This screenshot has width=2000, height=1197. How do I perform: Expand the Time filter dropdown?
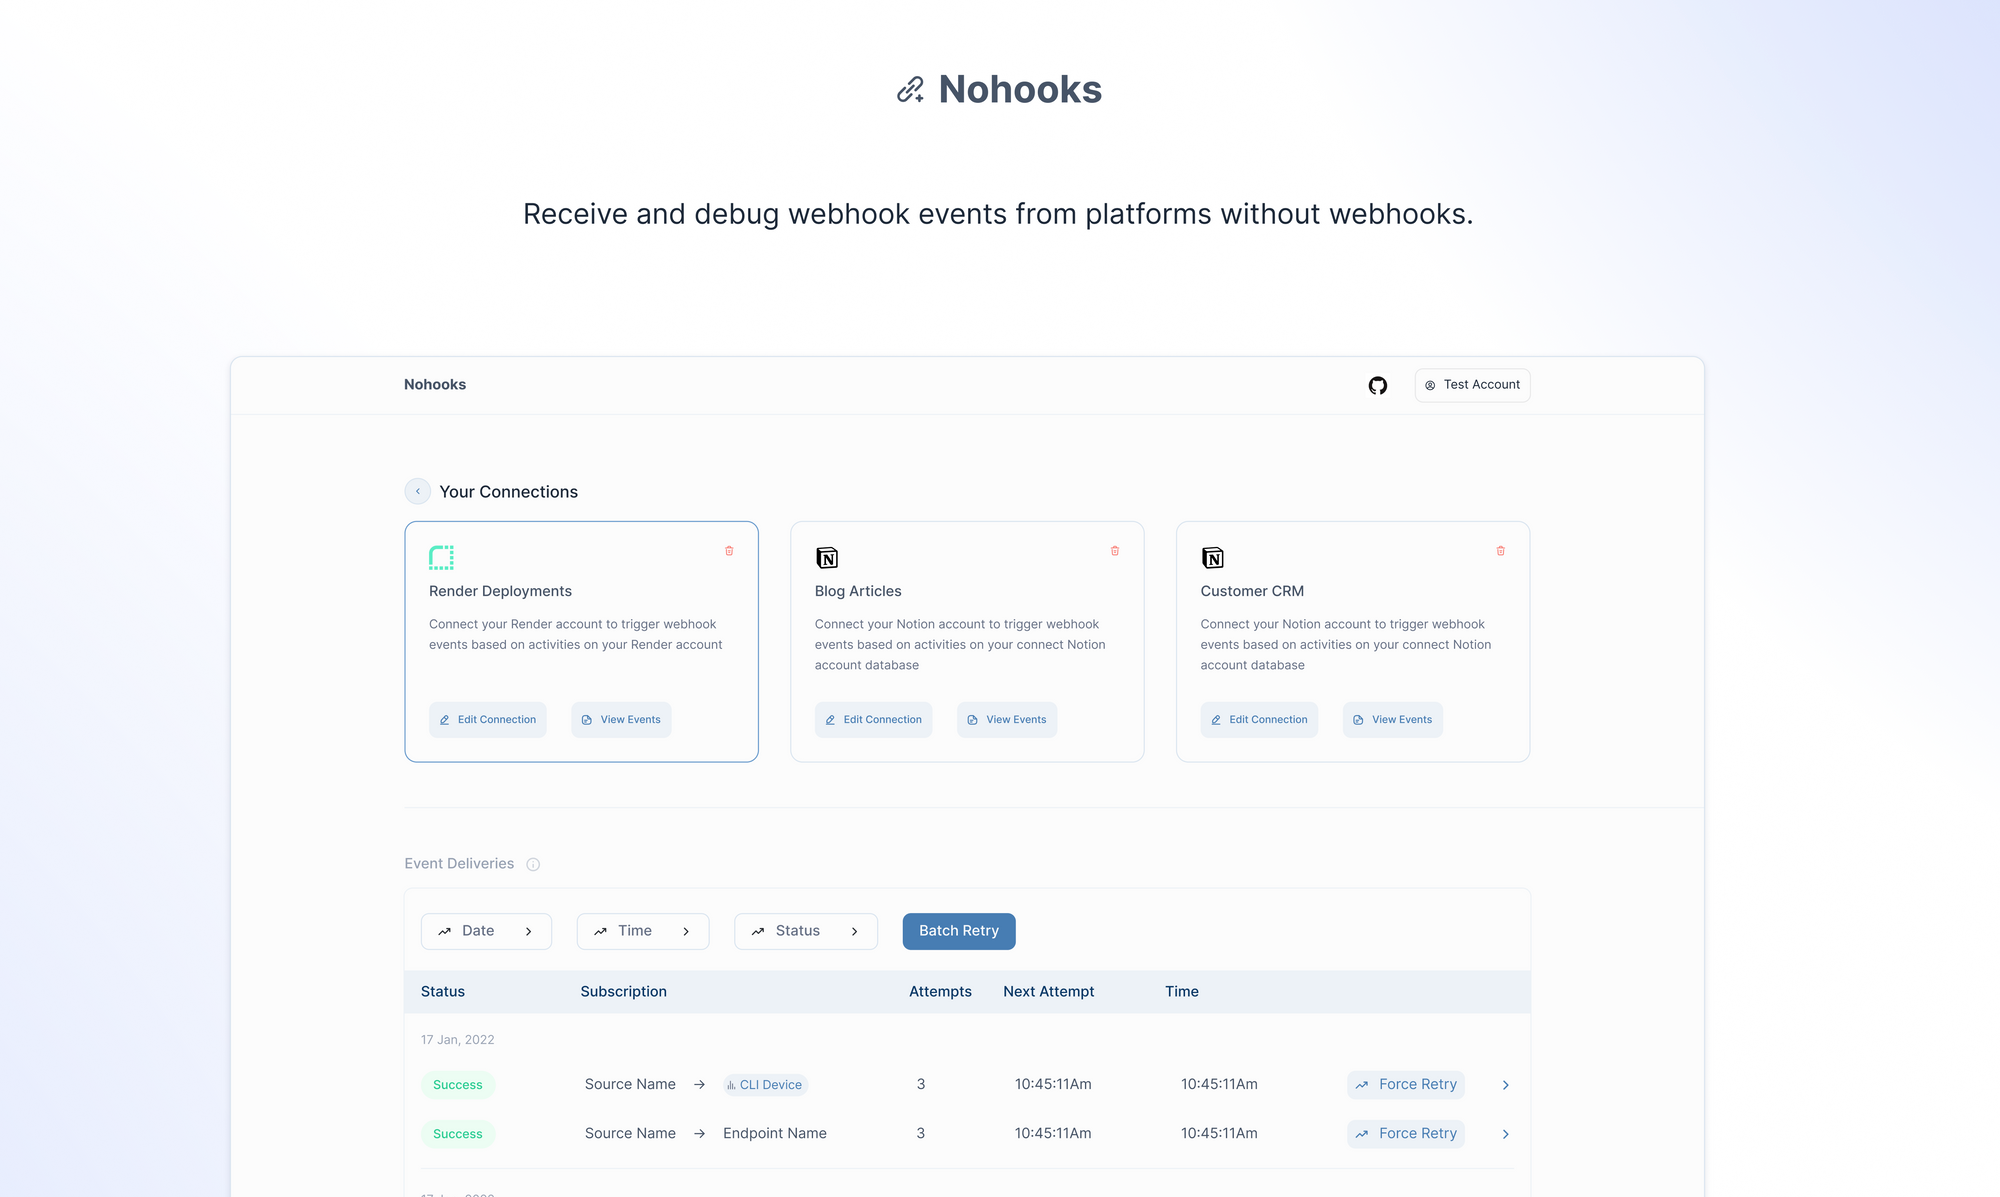tap(642, 931)
